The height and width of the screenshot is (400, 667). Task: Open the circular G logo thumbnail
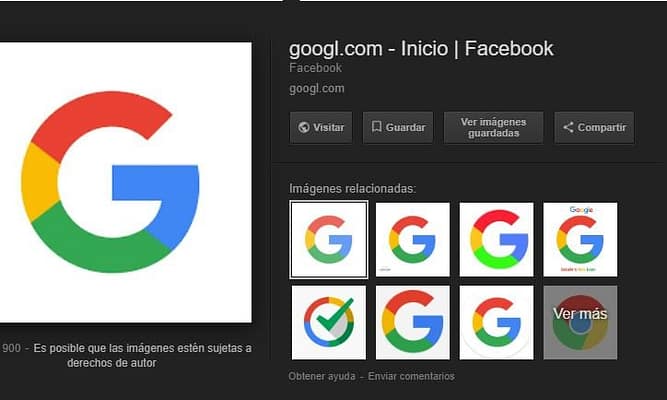tap(496, 322)
